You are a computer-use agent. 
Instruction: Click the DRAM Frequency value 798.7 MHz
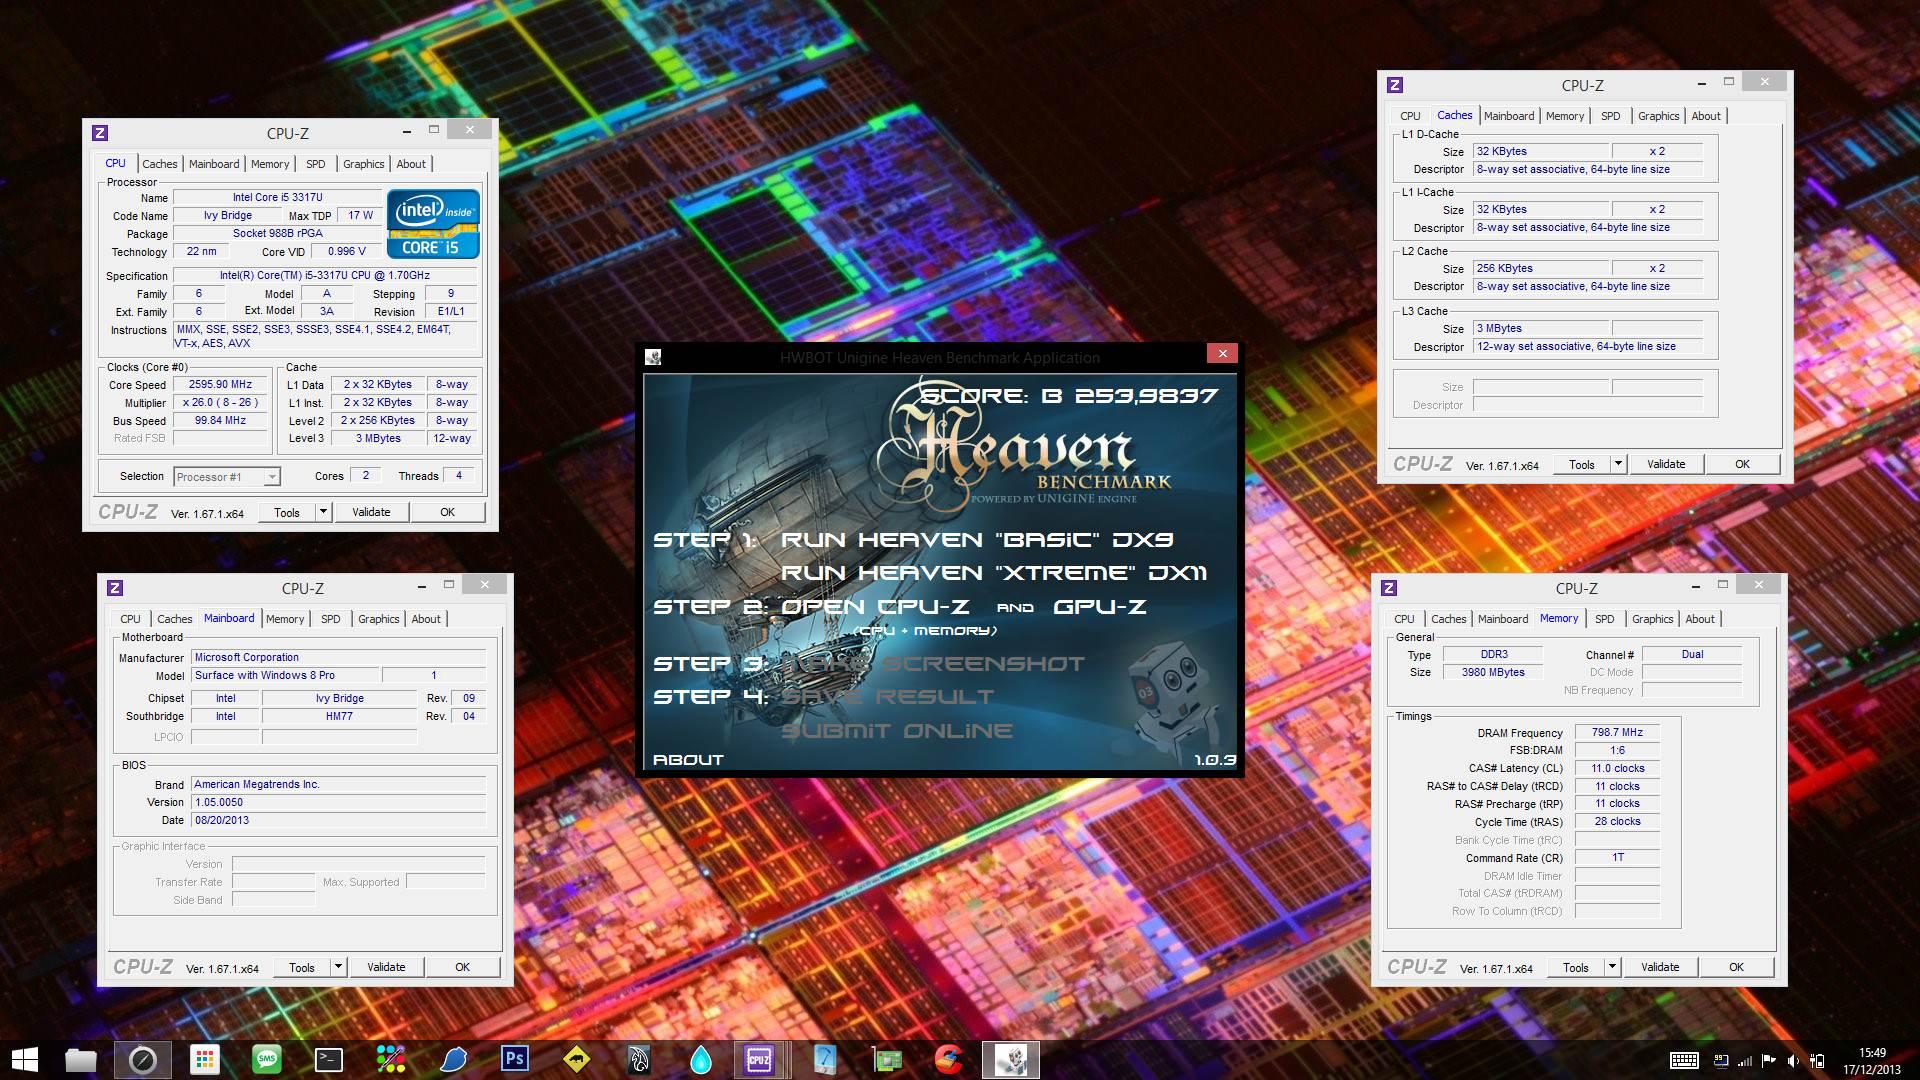1617,733
